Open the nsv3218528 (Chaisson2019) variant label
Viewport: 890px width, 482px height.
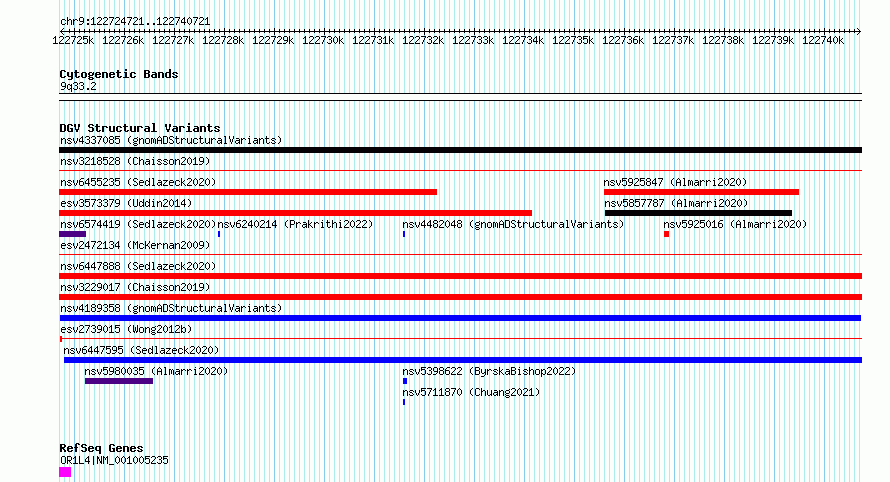[135, 161]
